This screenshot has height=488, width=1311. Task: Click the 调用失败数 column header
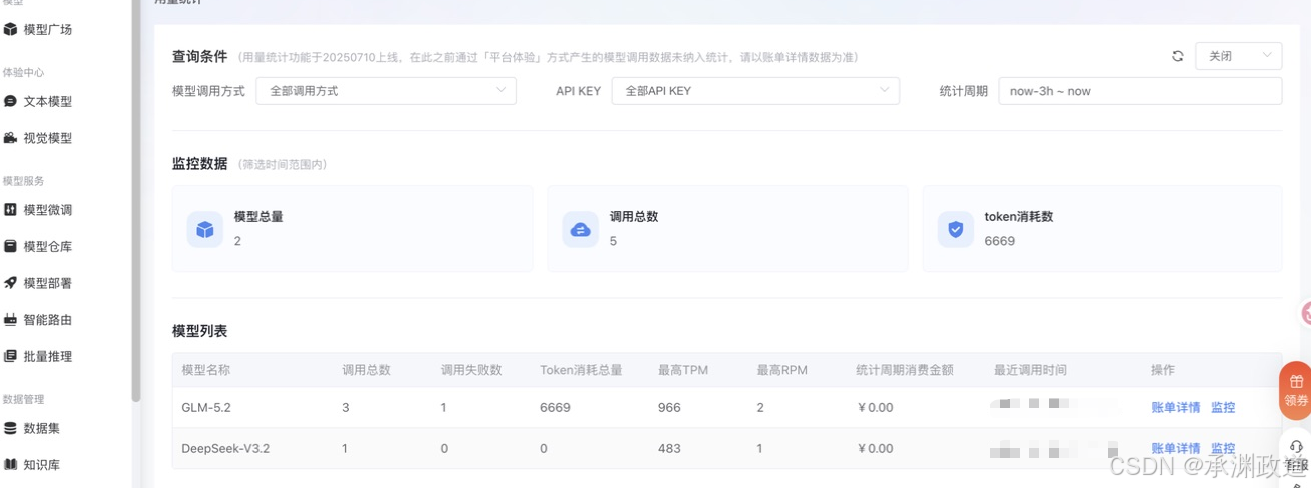point(471,370)
